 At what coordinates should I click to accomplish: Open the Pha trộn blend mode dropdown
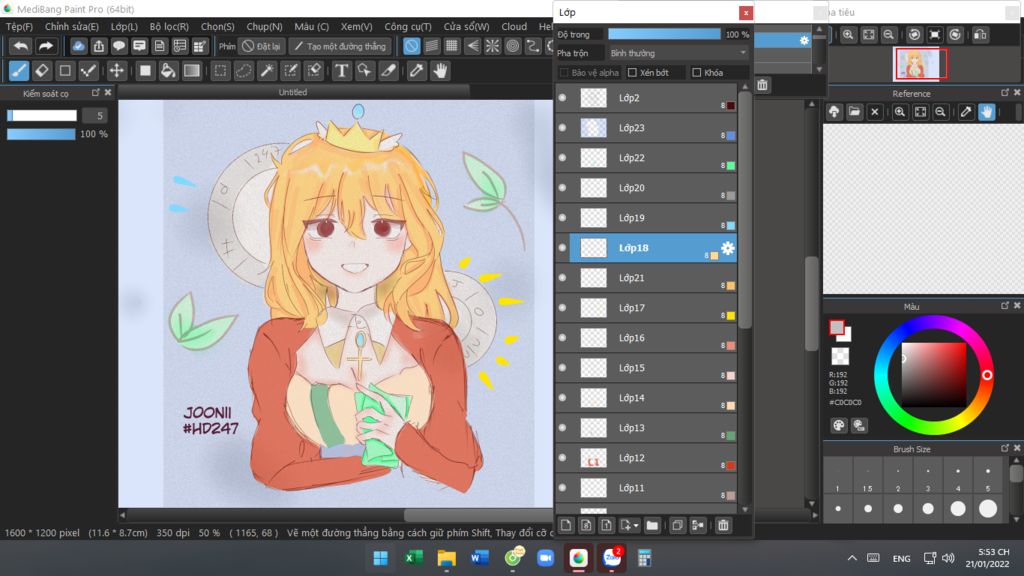[x=678, y=53]
